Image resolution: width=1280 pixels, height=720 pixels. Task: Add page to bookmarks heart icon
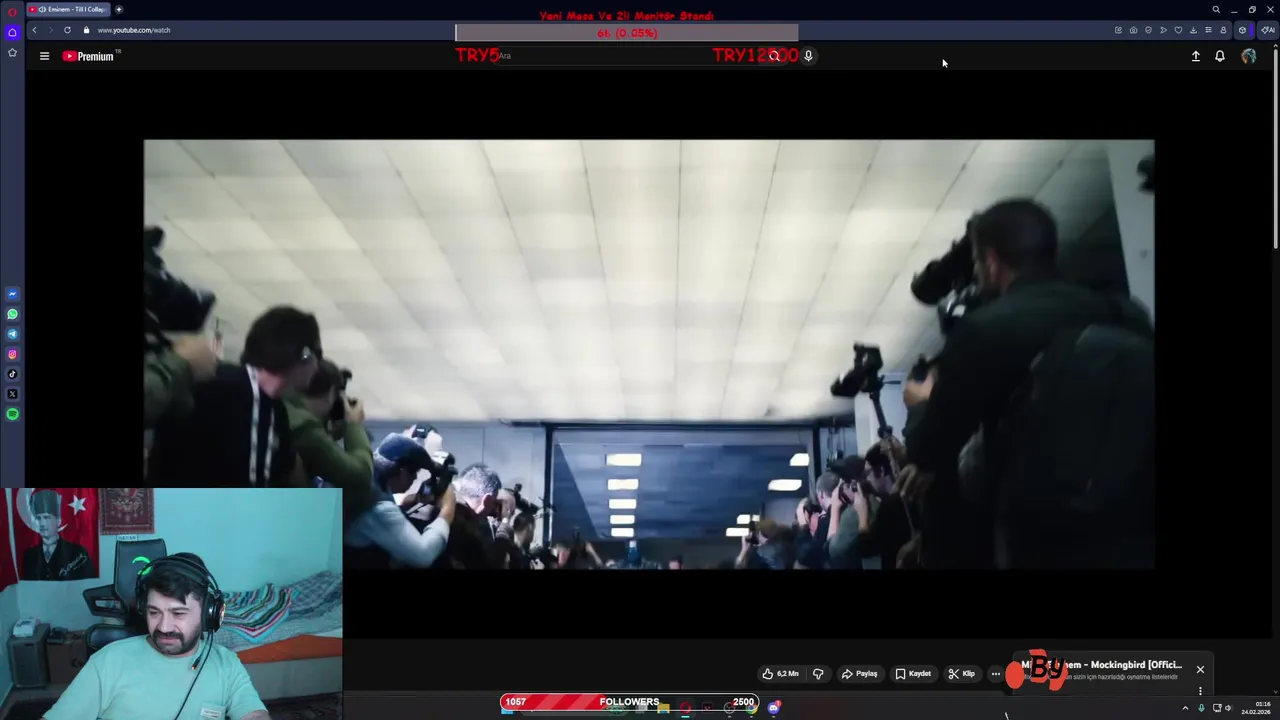(1178, 30)
